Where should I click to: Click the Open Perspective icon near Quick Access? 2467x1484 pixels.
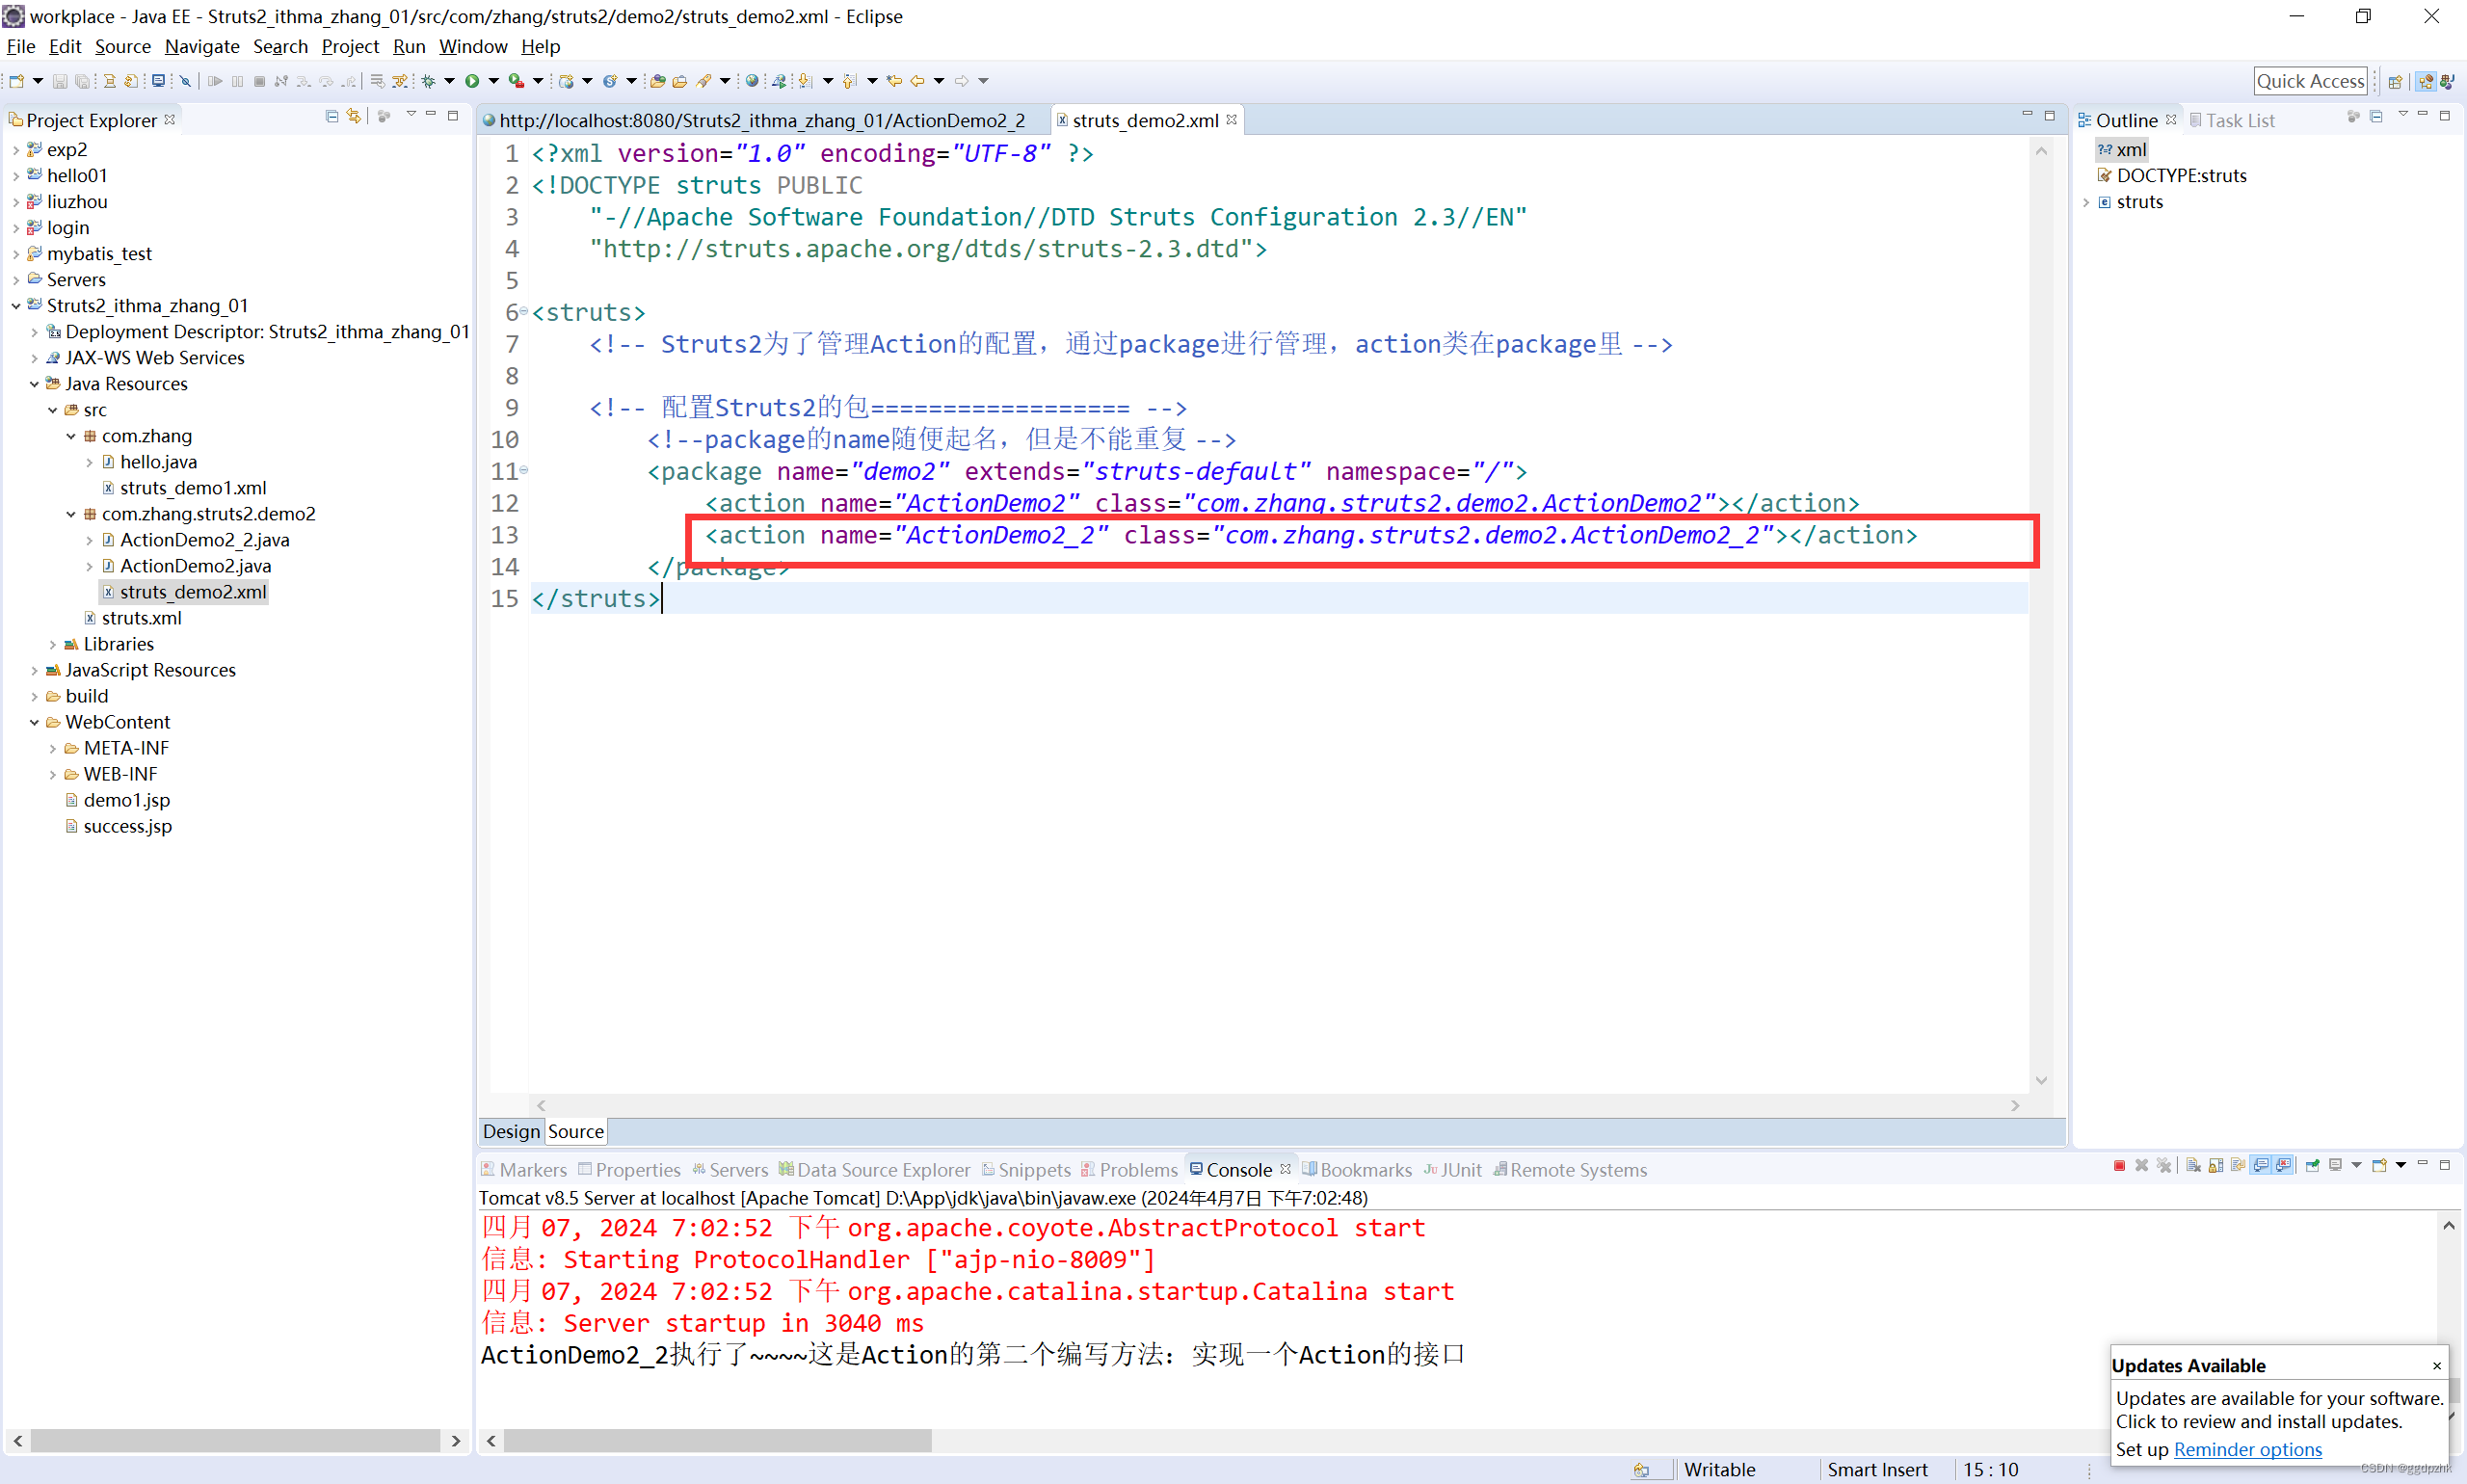coord(2395,82)
